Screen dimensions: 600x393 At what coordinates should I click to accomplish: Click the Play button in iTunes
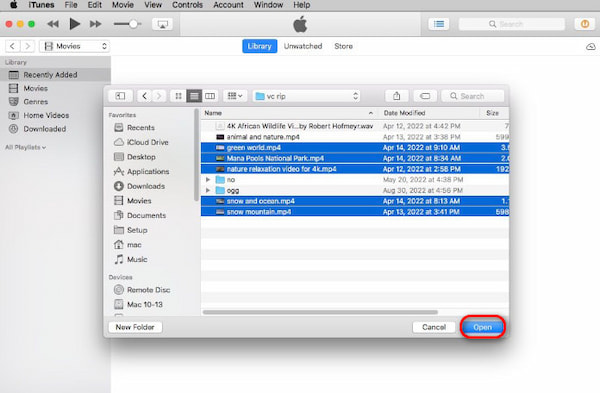pos(74,24)
